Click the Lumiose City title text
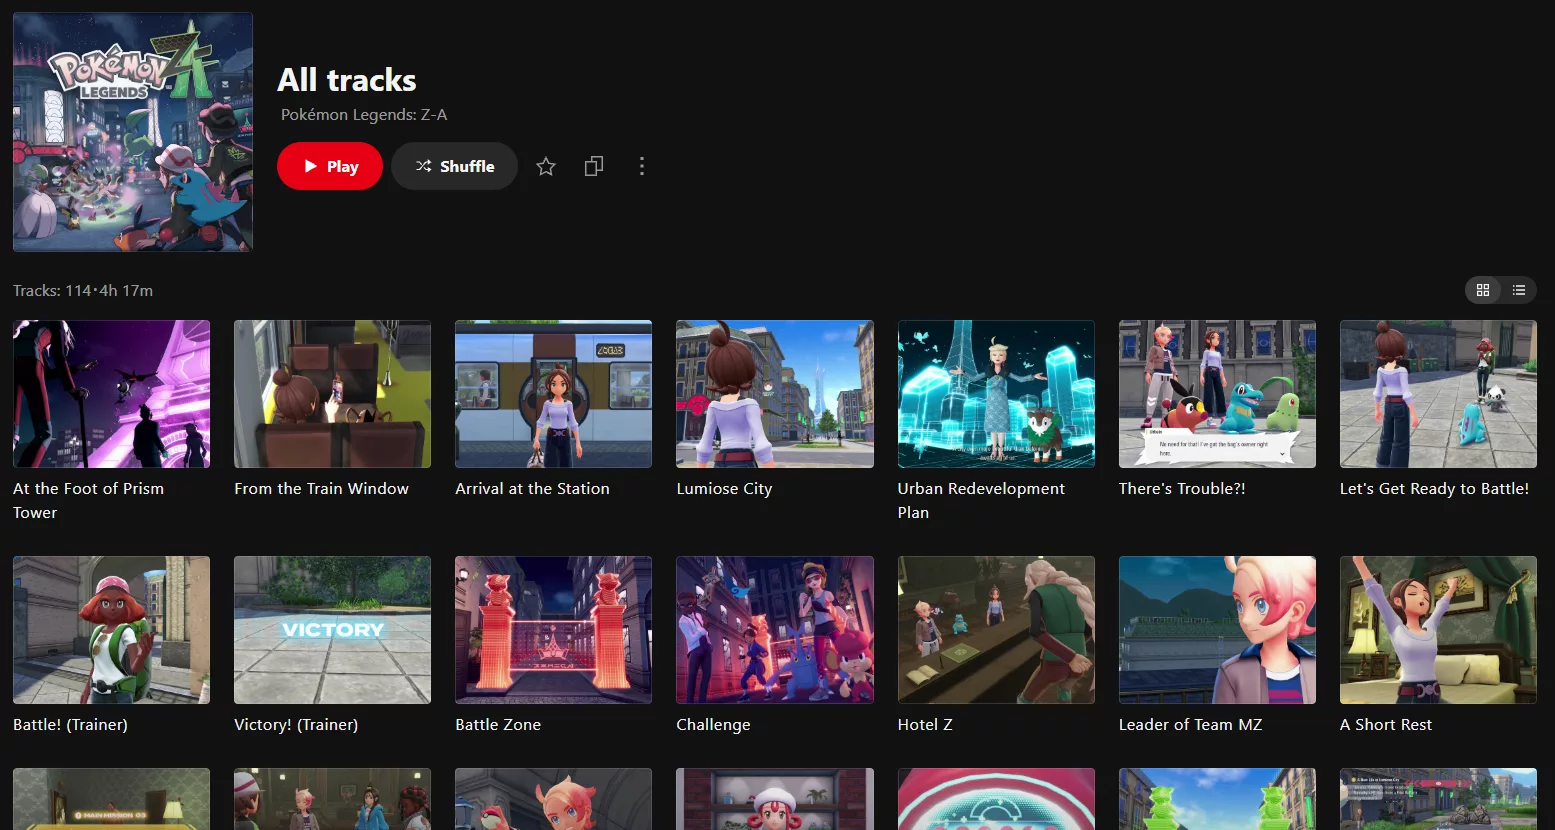The width and height of the screenshot is (1555, 830). click(x=724, y=489)
